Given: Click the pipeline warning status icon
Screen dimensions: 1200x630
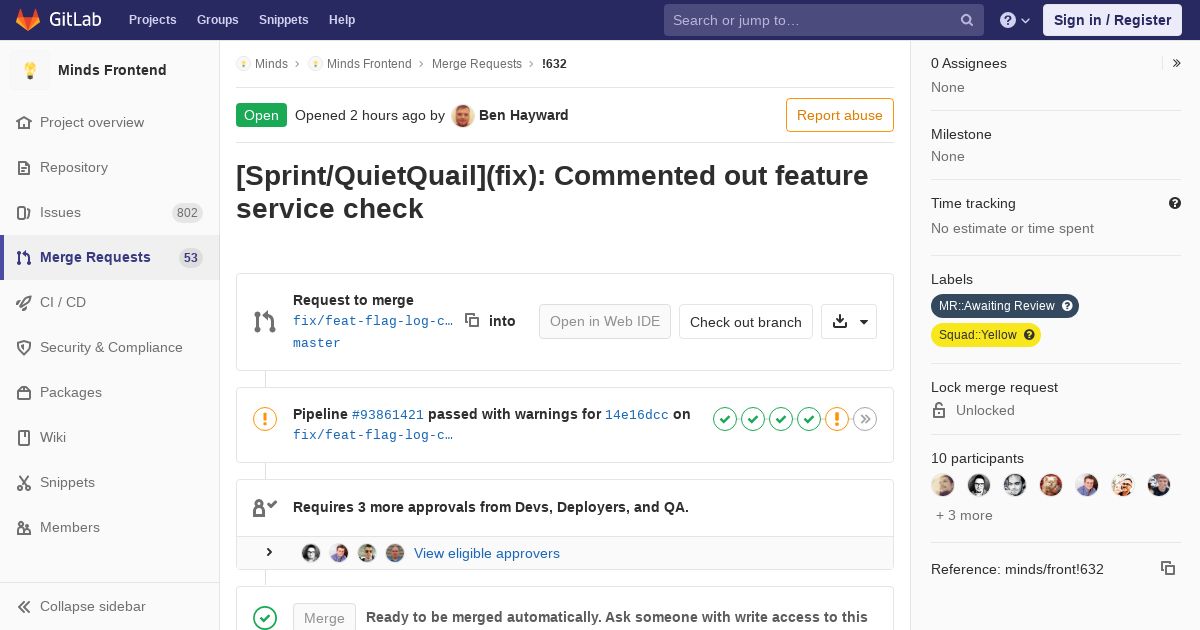Looking at the screenshot, I should [x=265, y=419].
